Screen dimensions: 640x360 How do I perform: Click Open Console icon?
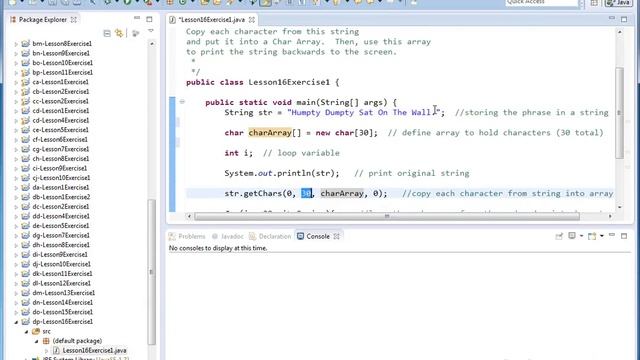[592, 236]
